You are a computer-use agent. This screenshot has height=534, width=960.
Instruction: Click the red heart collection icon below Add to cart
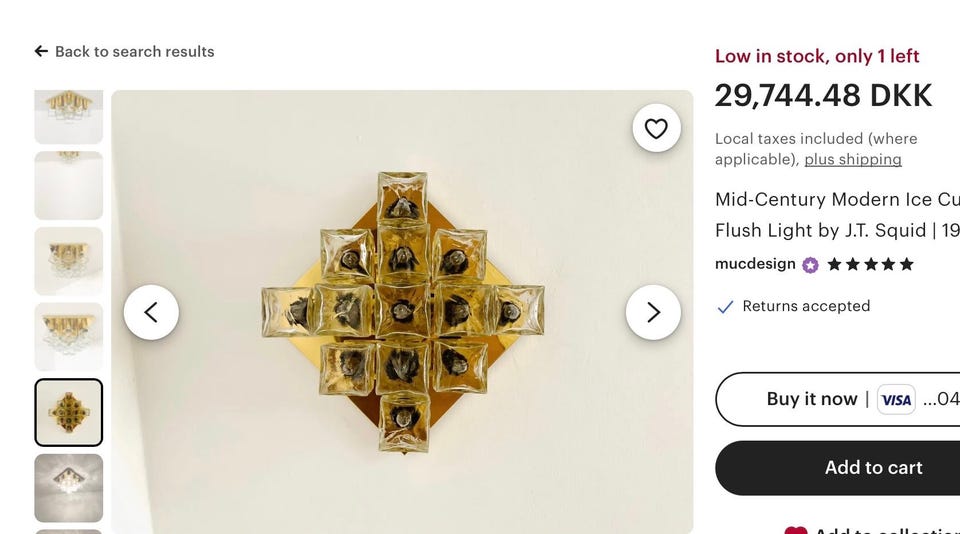tap(795, 530)
